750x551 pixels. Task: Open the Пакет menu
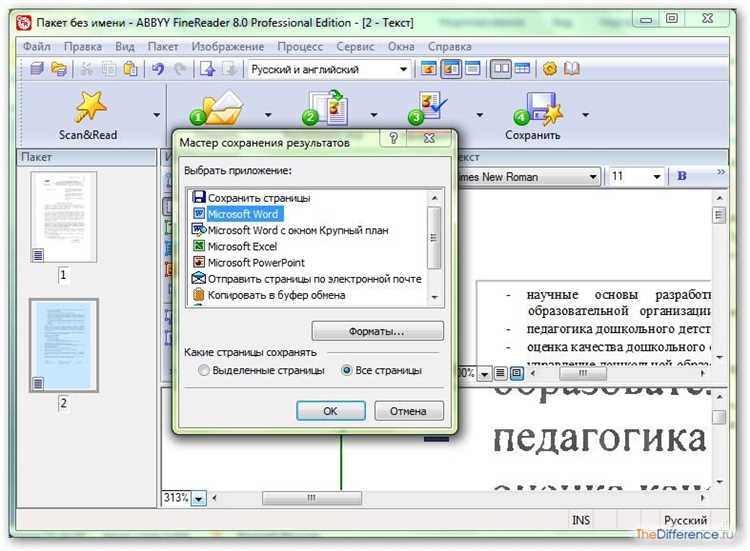click(x=163, y=46)
